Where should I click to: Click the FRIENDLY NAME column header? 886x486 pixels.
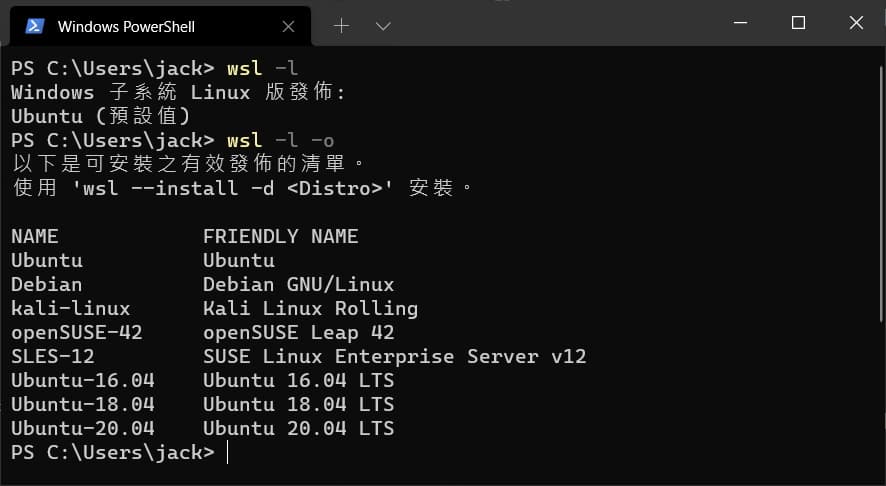[x=280, y=236]
